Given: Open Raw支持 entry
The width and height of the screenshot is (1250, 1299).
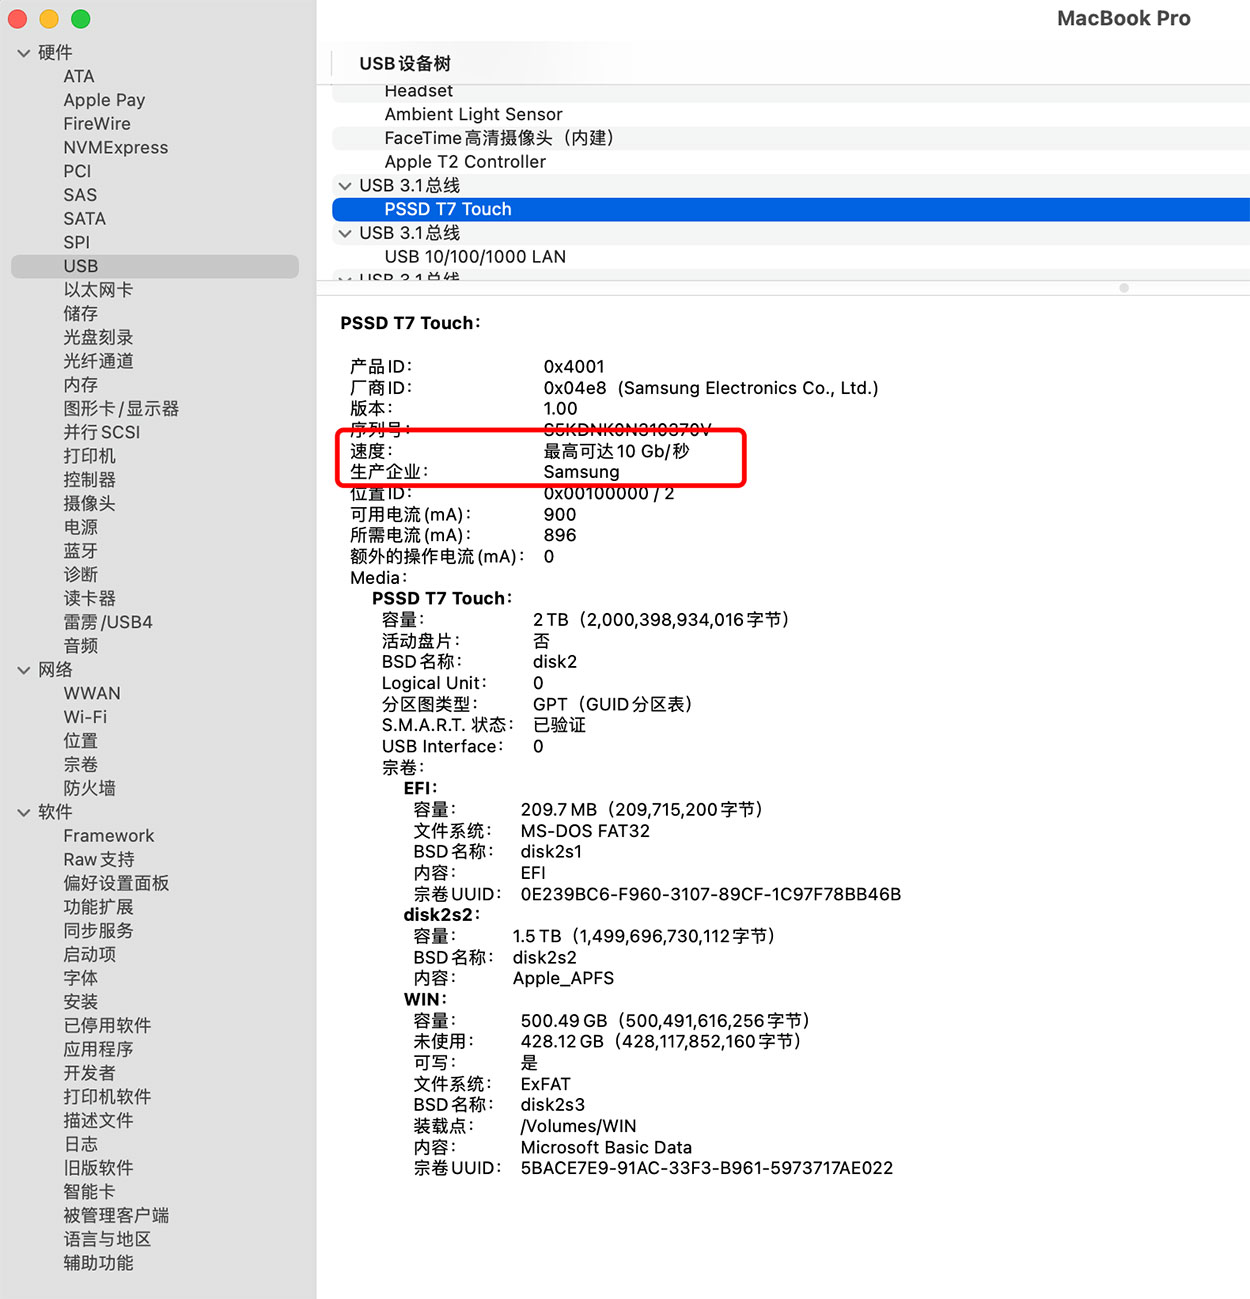Looking at the screenshot, I should pos(99,860).
